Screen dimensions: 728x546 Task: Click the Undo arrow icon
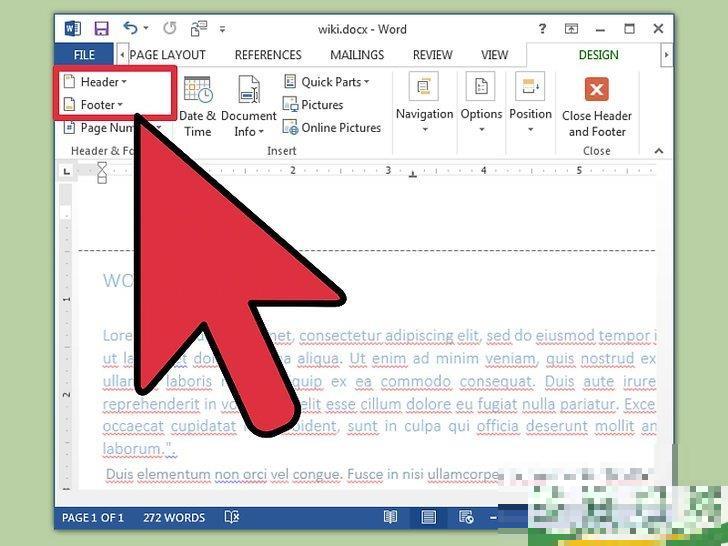tap(131, 29)
